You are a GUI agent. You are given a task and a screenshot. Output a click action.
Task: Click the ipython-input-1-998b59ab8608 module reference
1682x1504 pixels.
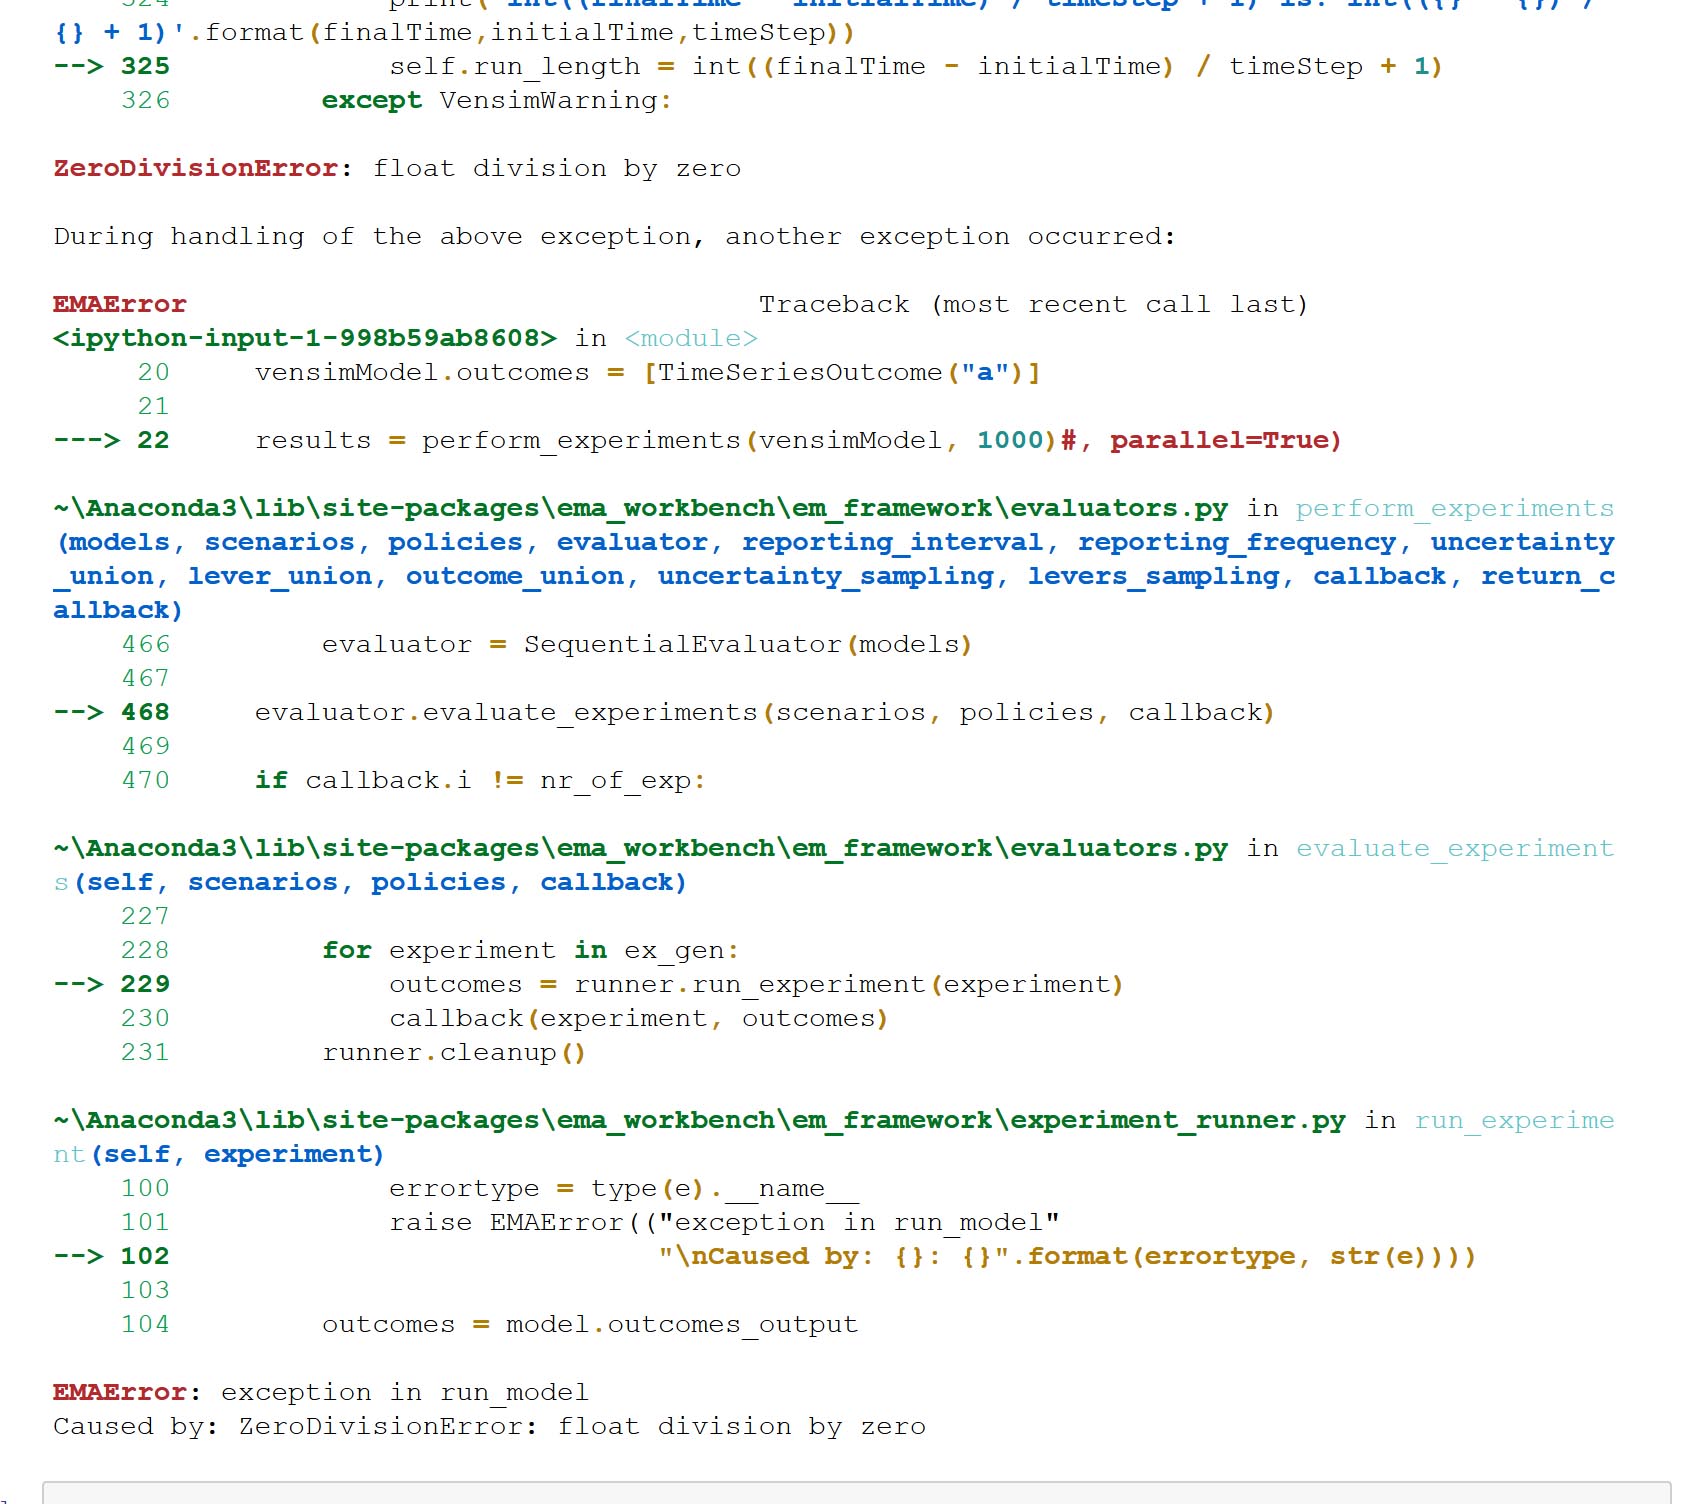305,338
